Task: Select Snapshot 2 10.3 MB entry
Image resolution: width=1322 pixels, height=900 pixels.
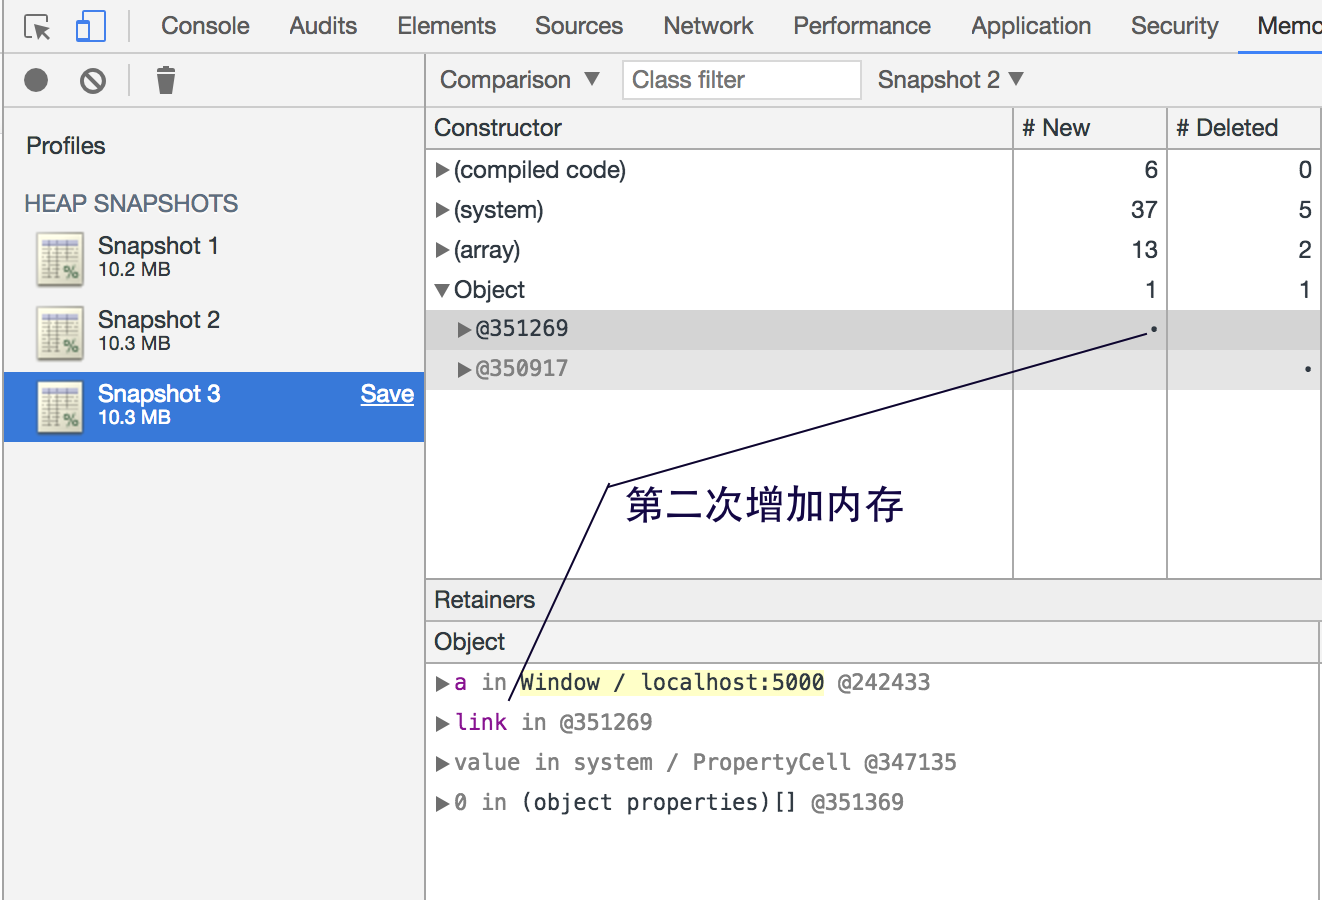Action: pyautogui.click(x=214, y=333)
